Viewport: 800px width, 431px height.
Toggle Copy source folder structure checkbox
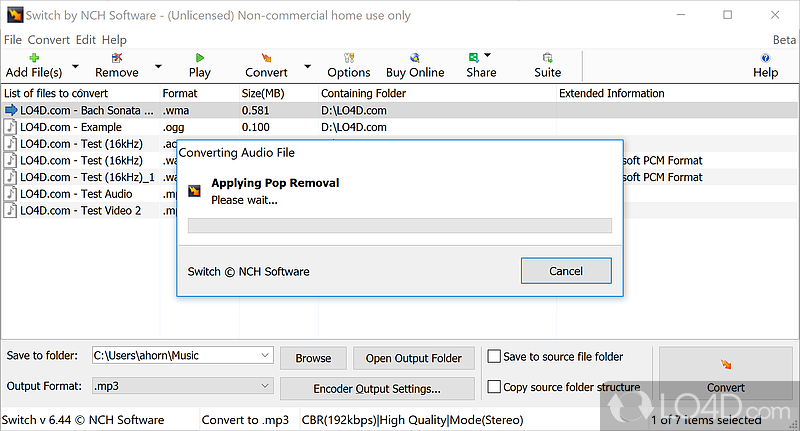point(494,387)
